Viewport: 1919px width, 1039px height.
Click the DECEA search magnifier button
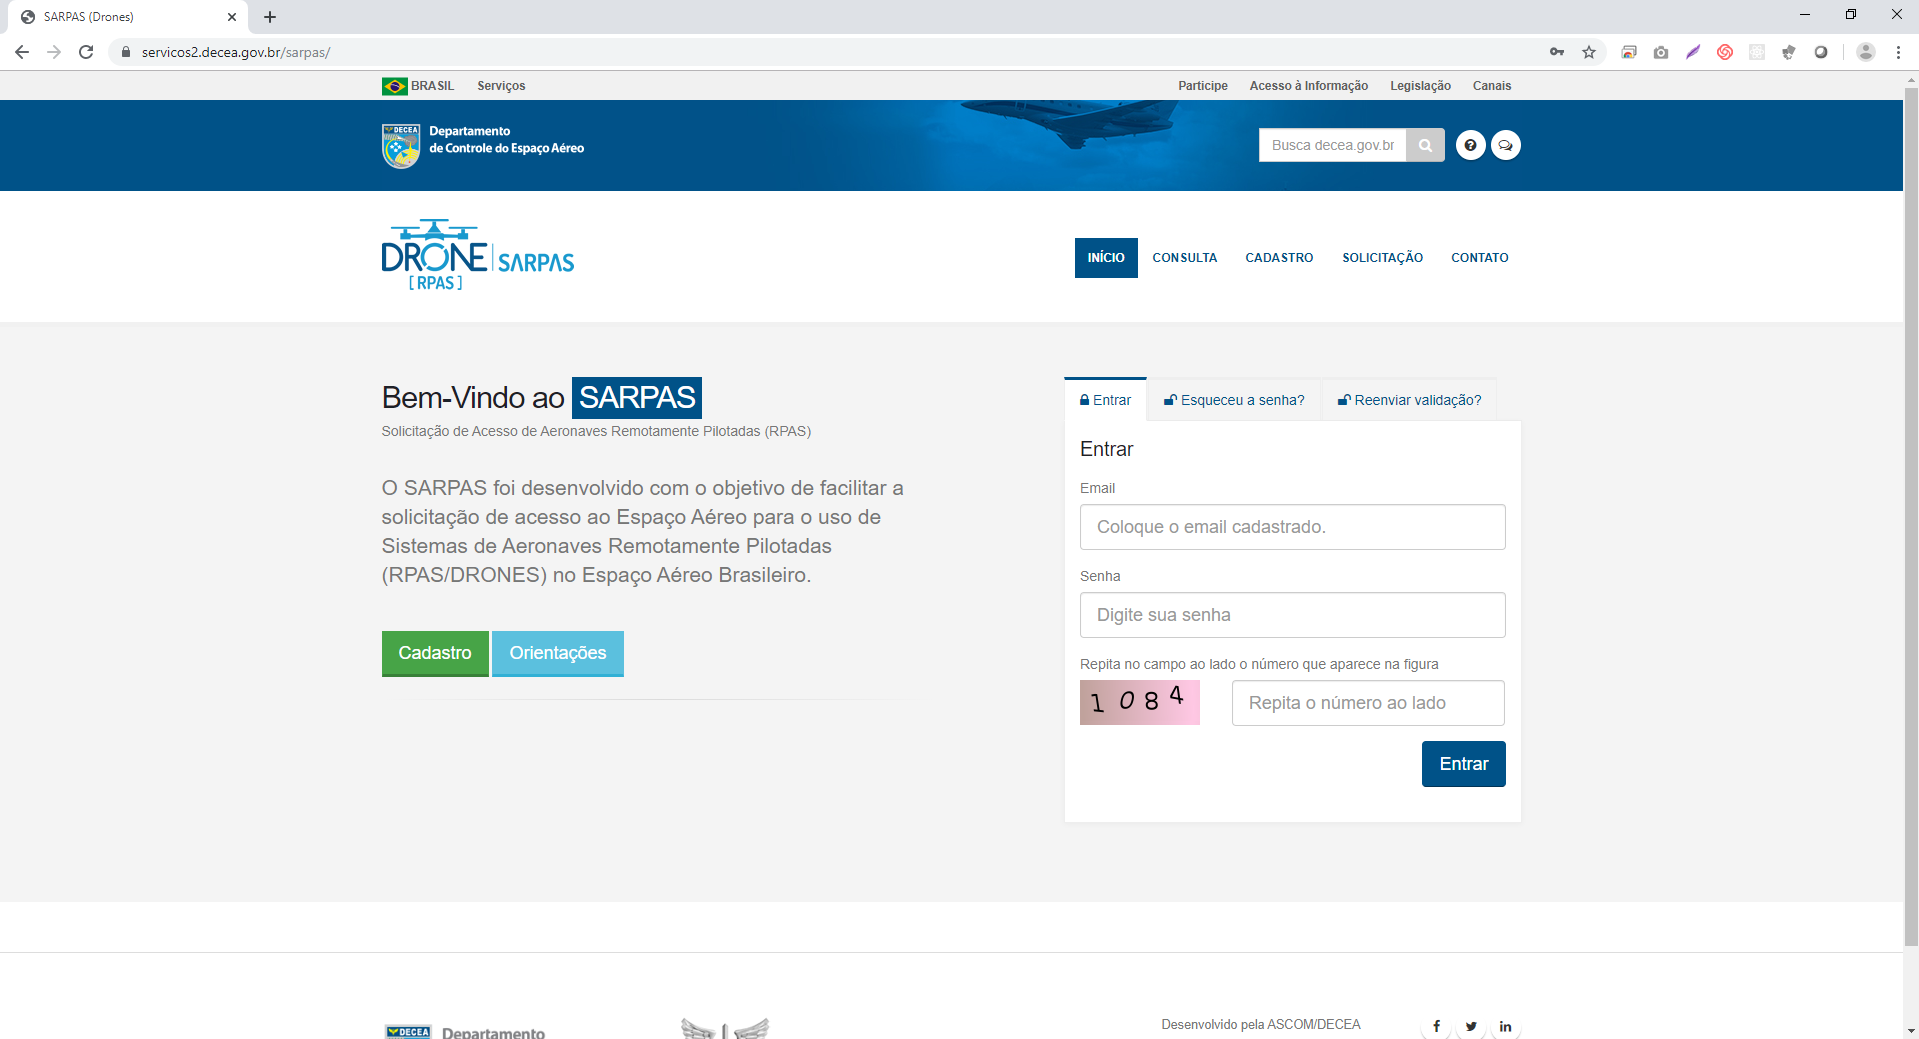coord(1425,145)
